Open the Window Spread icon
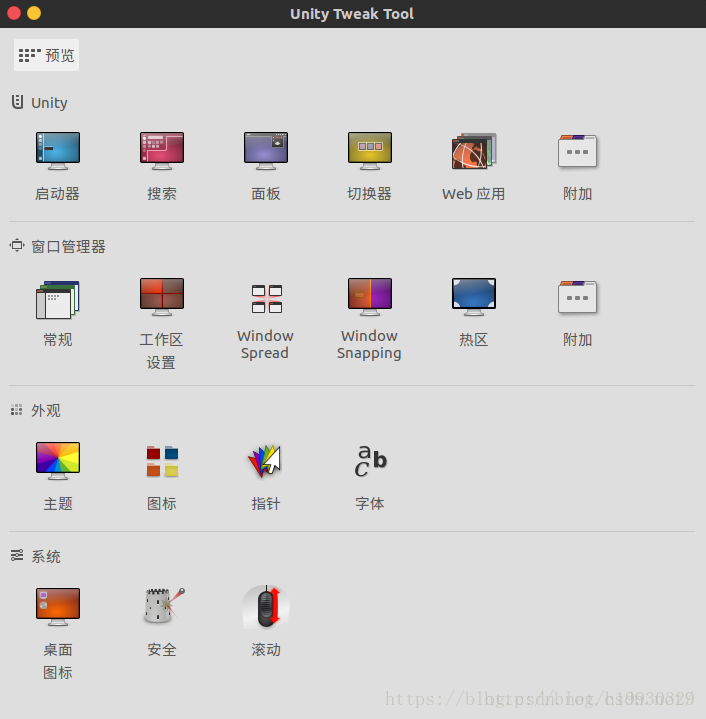 pos(266,299)
